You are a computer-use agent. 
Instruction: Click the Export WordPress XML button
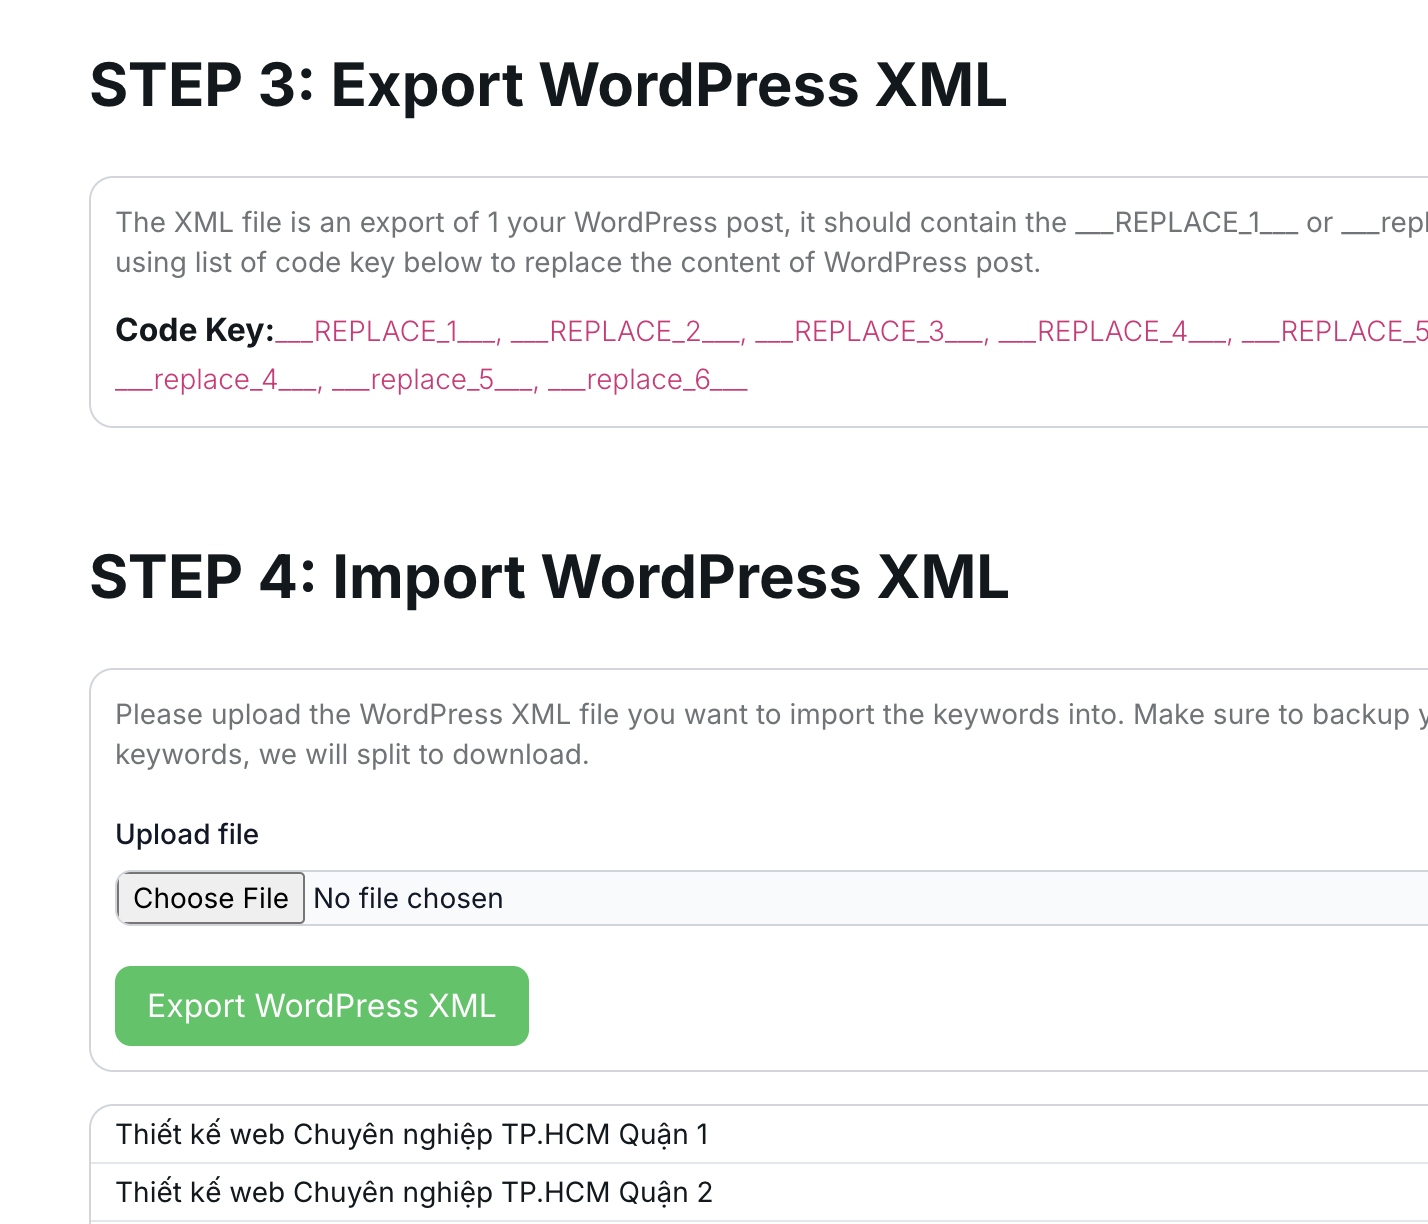[322, 1006]
